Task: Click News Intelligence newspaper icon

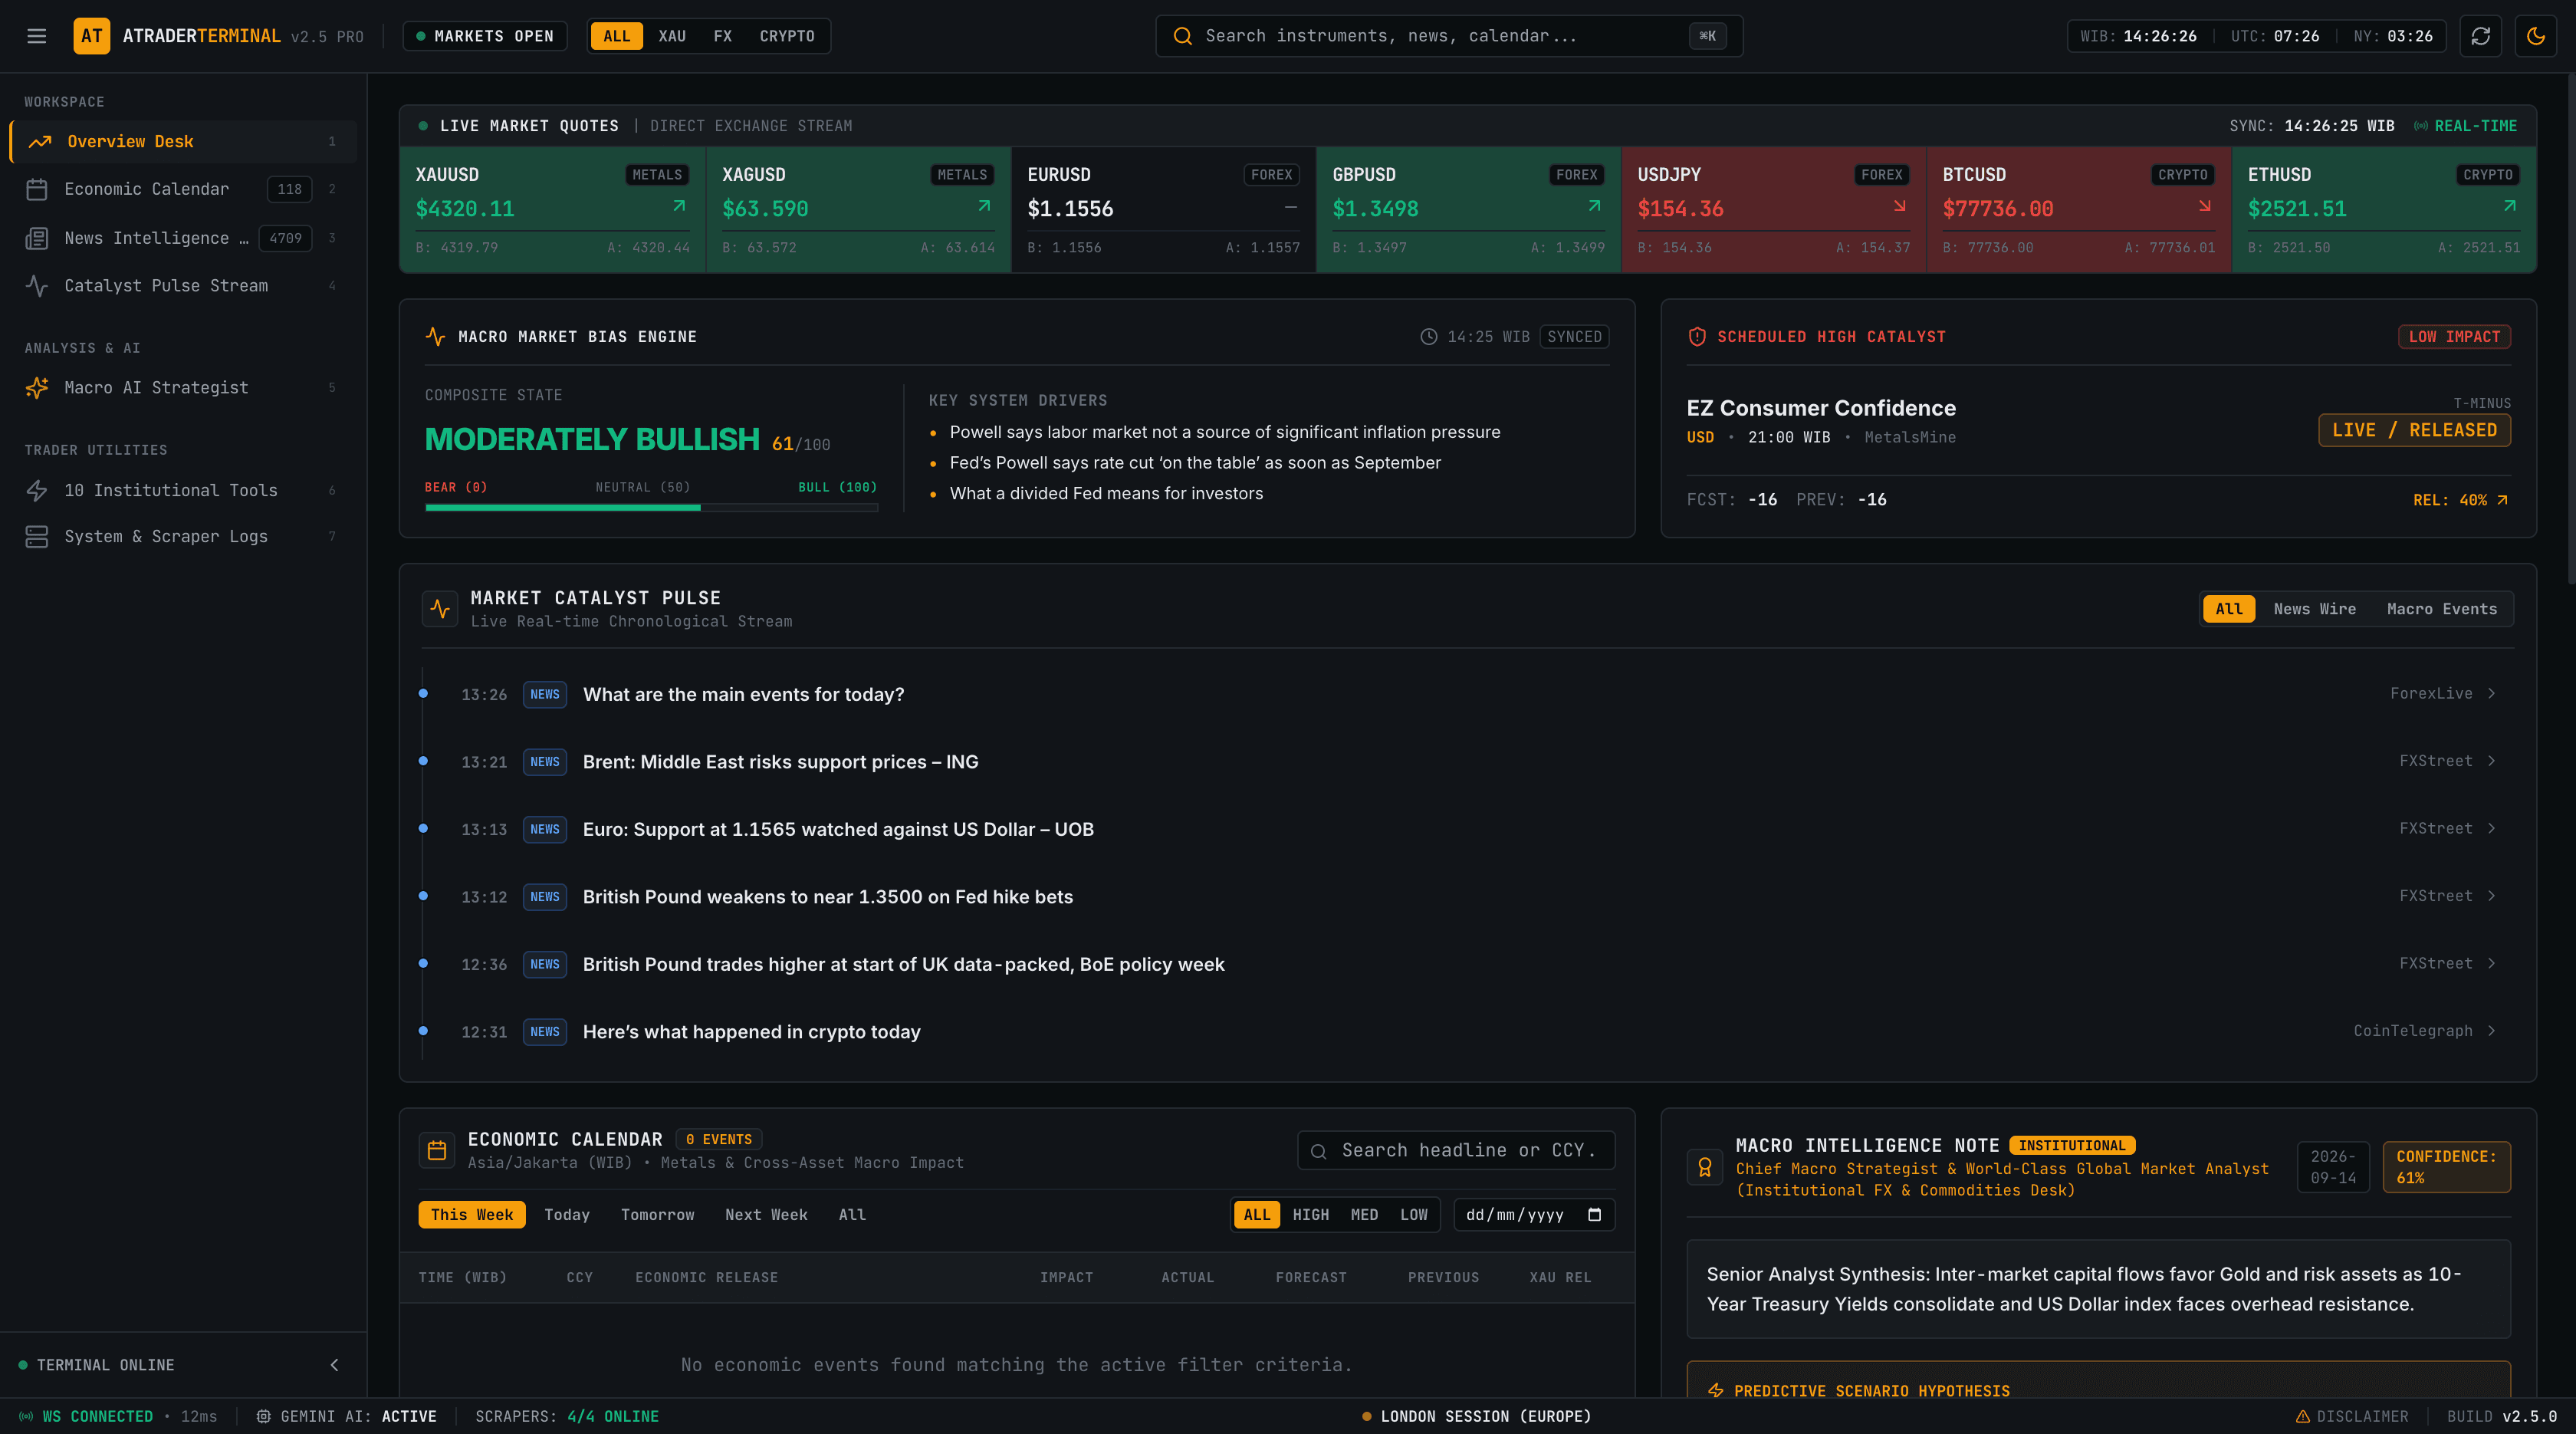Action: coord(37,238)
